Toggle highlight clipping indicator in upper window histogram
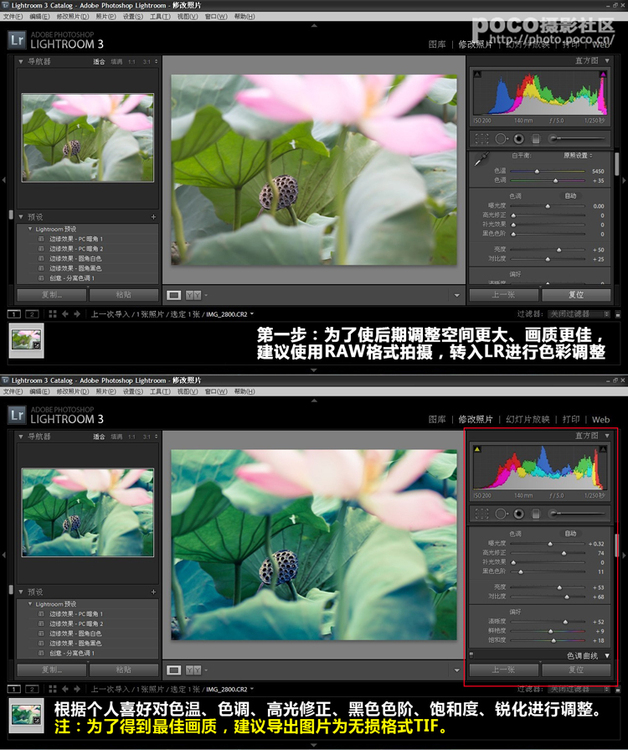 click(603, 74)
